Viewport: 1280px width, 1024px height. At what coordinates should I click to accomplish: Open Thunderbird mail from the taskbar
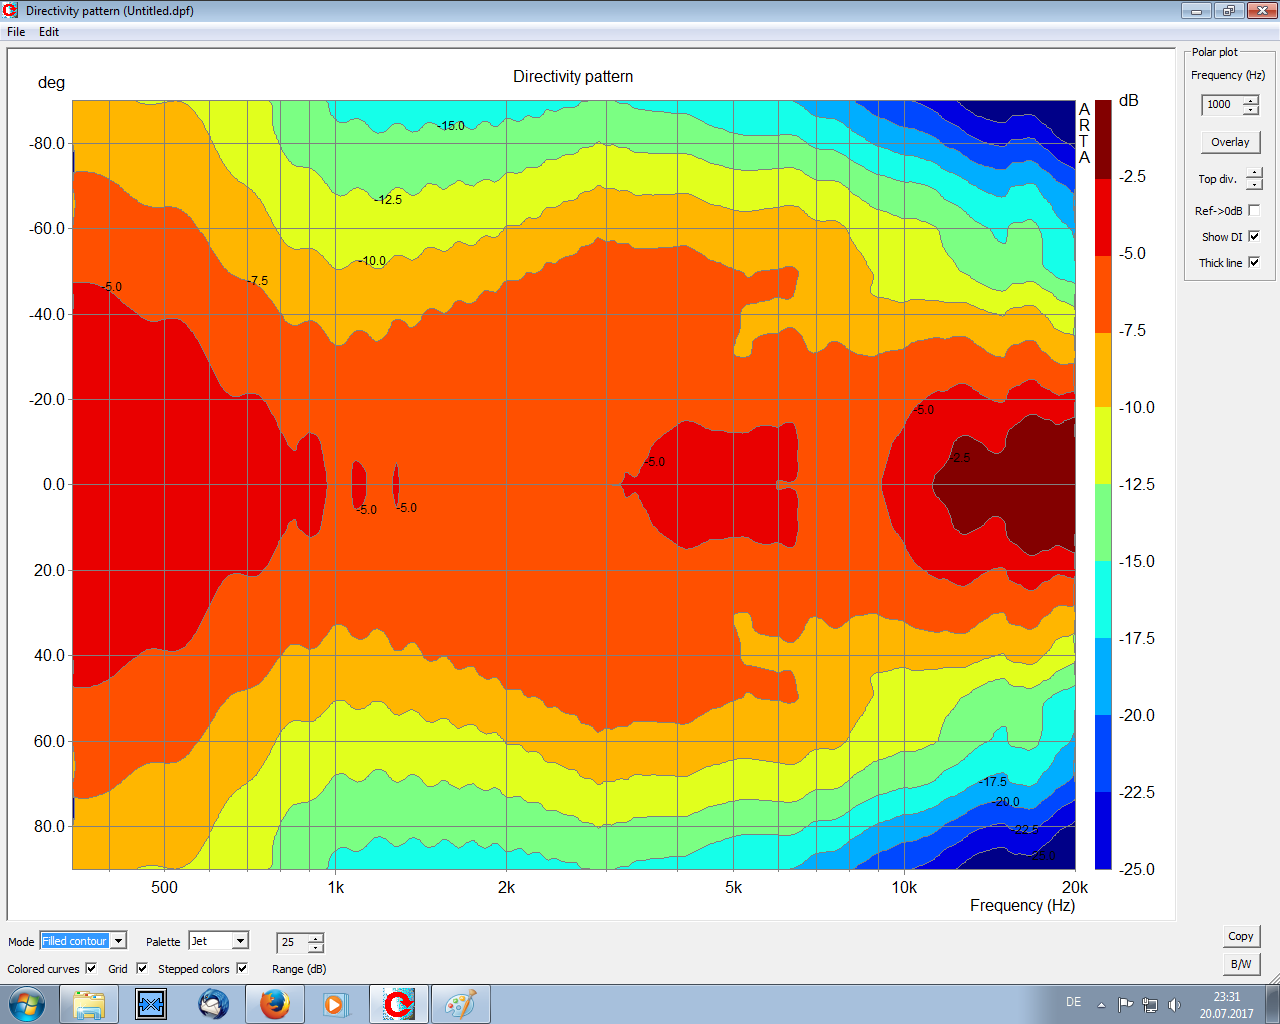click(x=213, y=1003)
